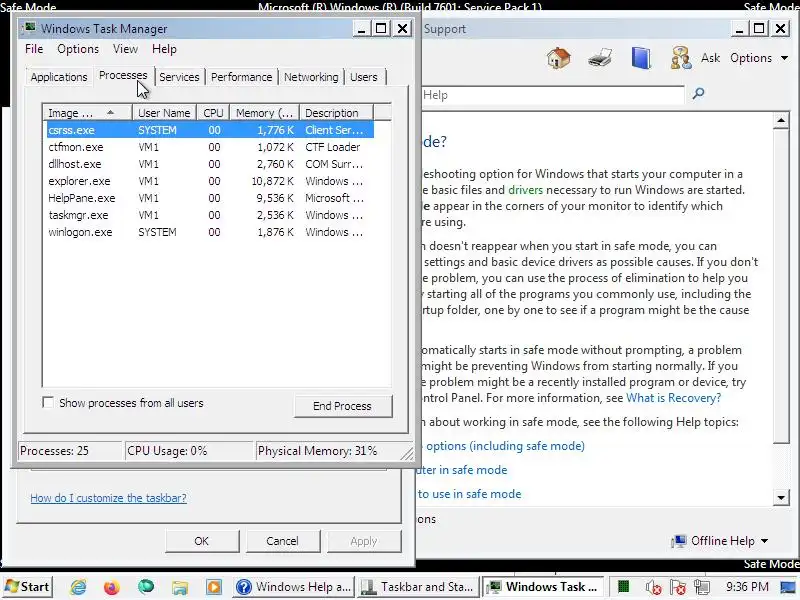The image size is (800, 600).
Task: Click the Ask icon in Help and Support
Action: [681, 58]
